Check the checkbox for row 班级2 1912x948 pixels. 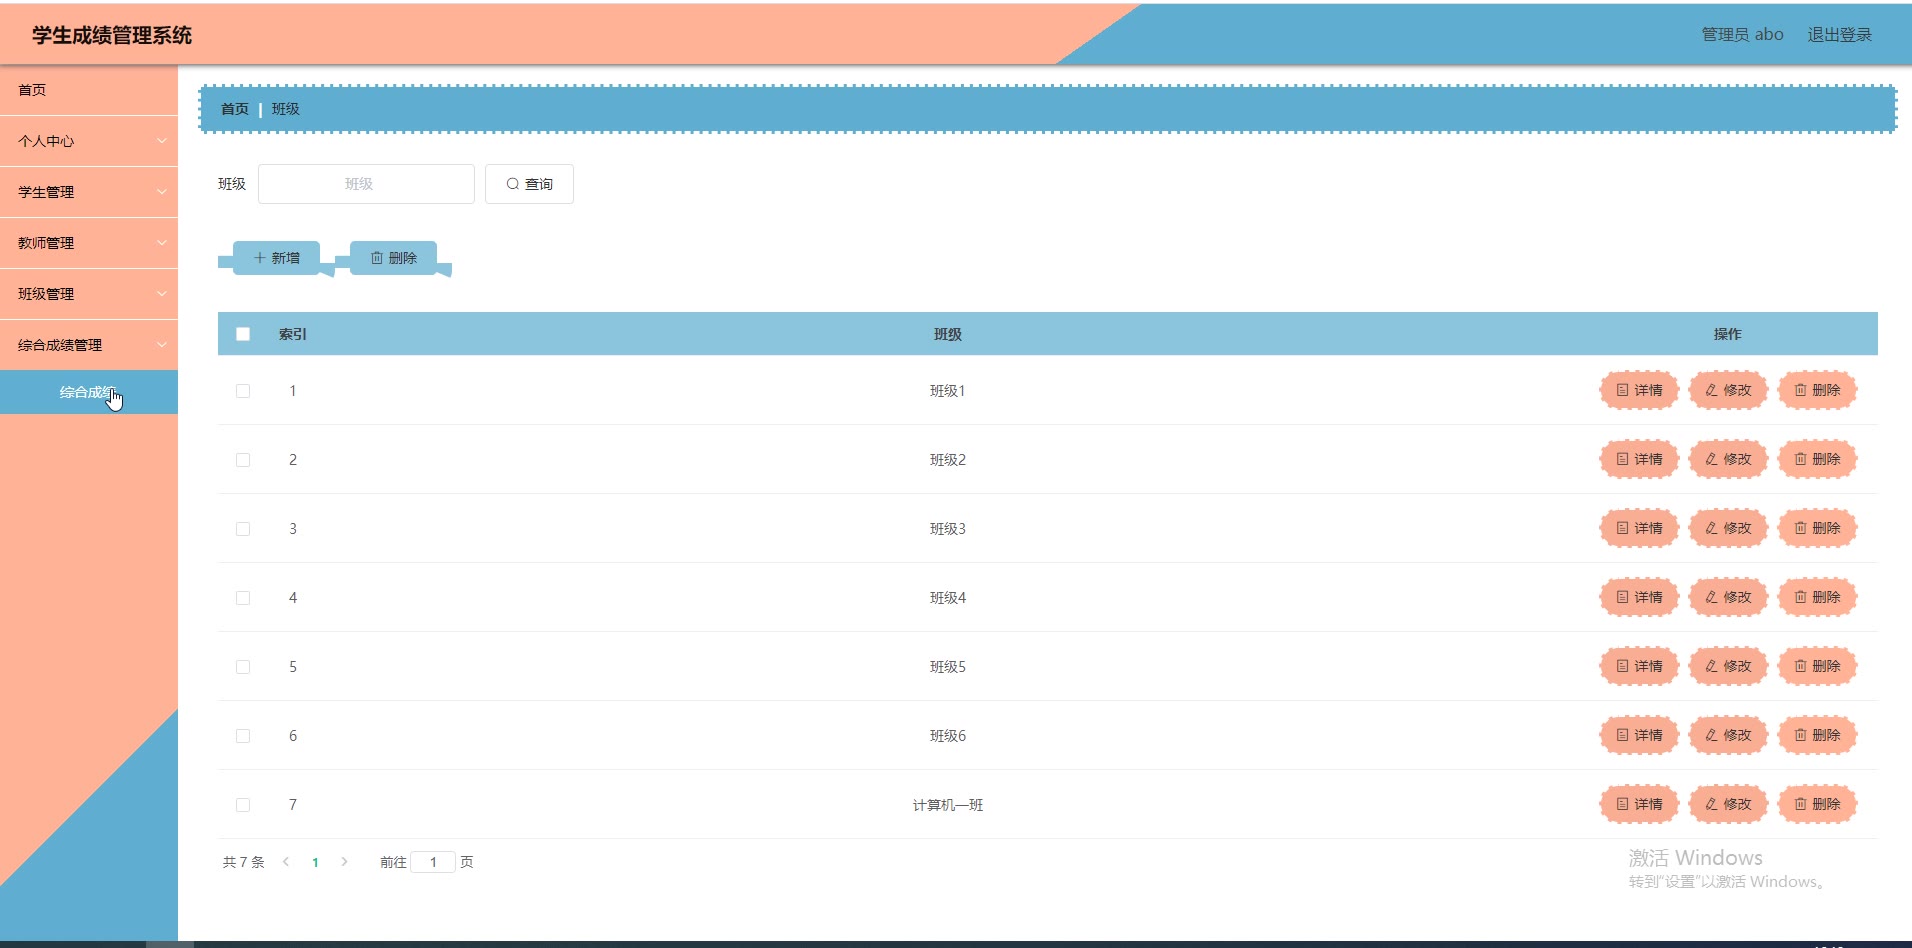point(243,460)
